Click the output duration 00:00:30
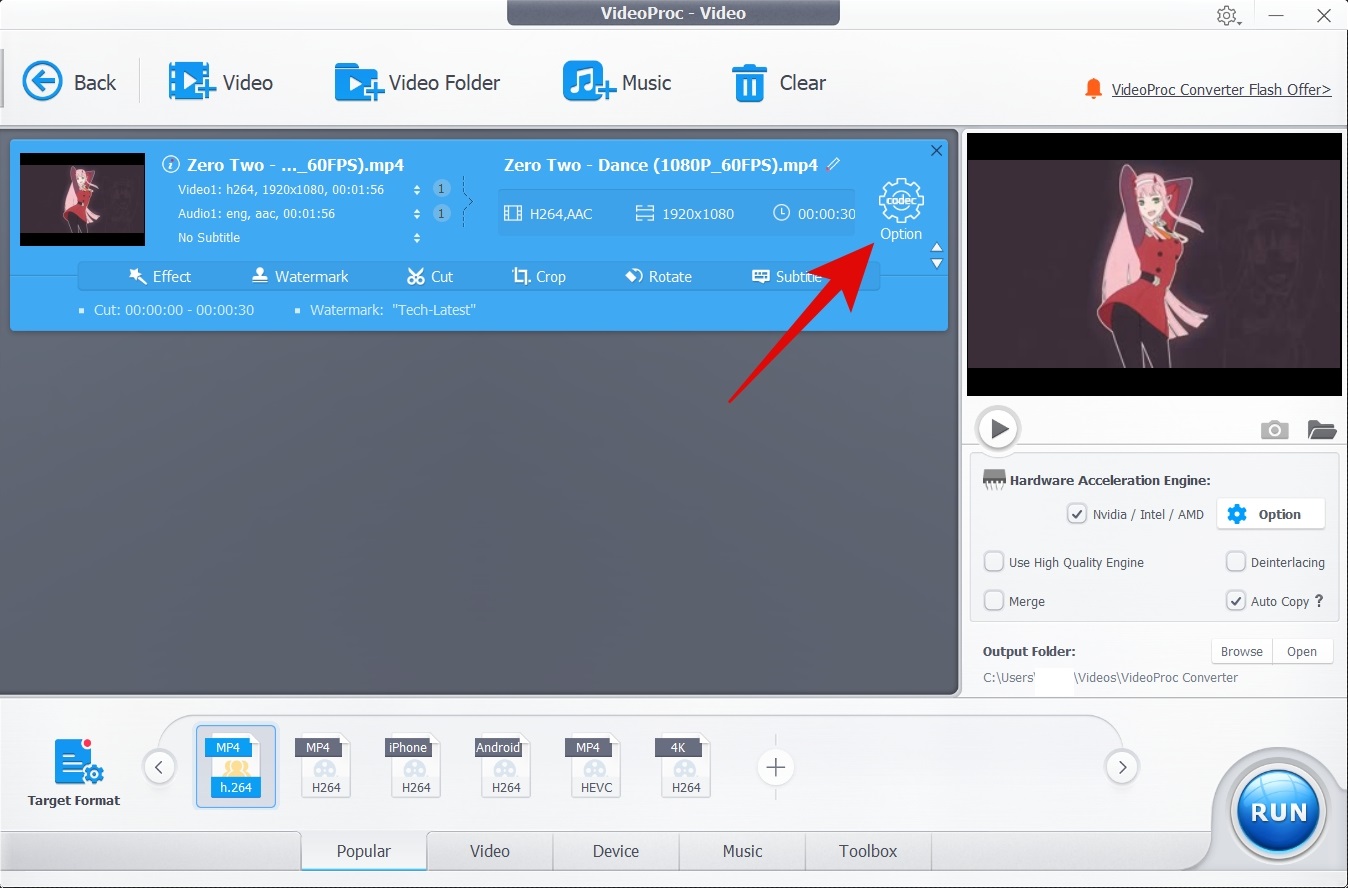The width and height of the screenshot is (1348, 888). (x=826, y=213)
